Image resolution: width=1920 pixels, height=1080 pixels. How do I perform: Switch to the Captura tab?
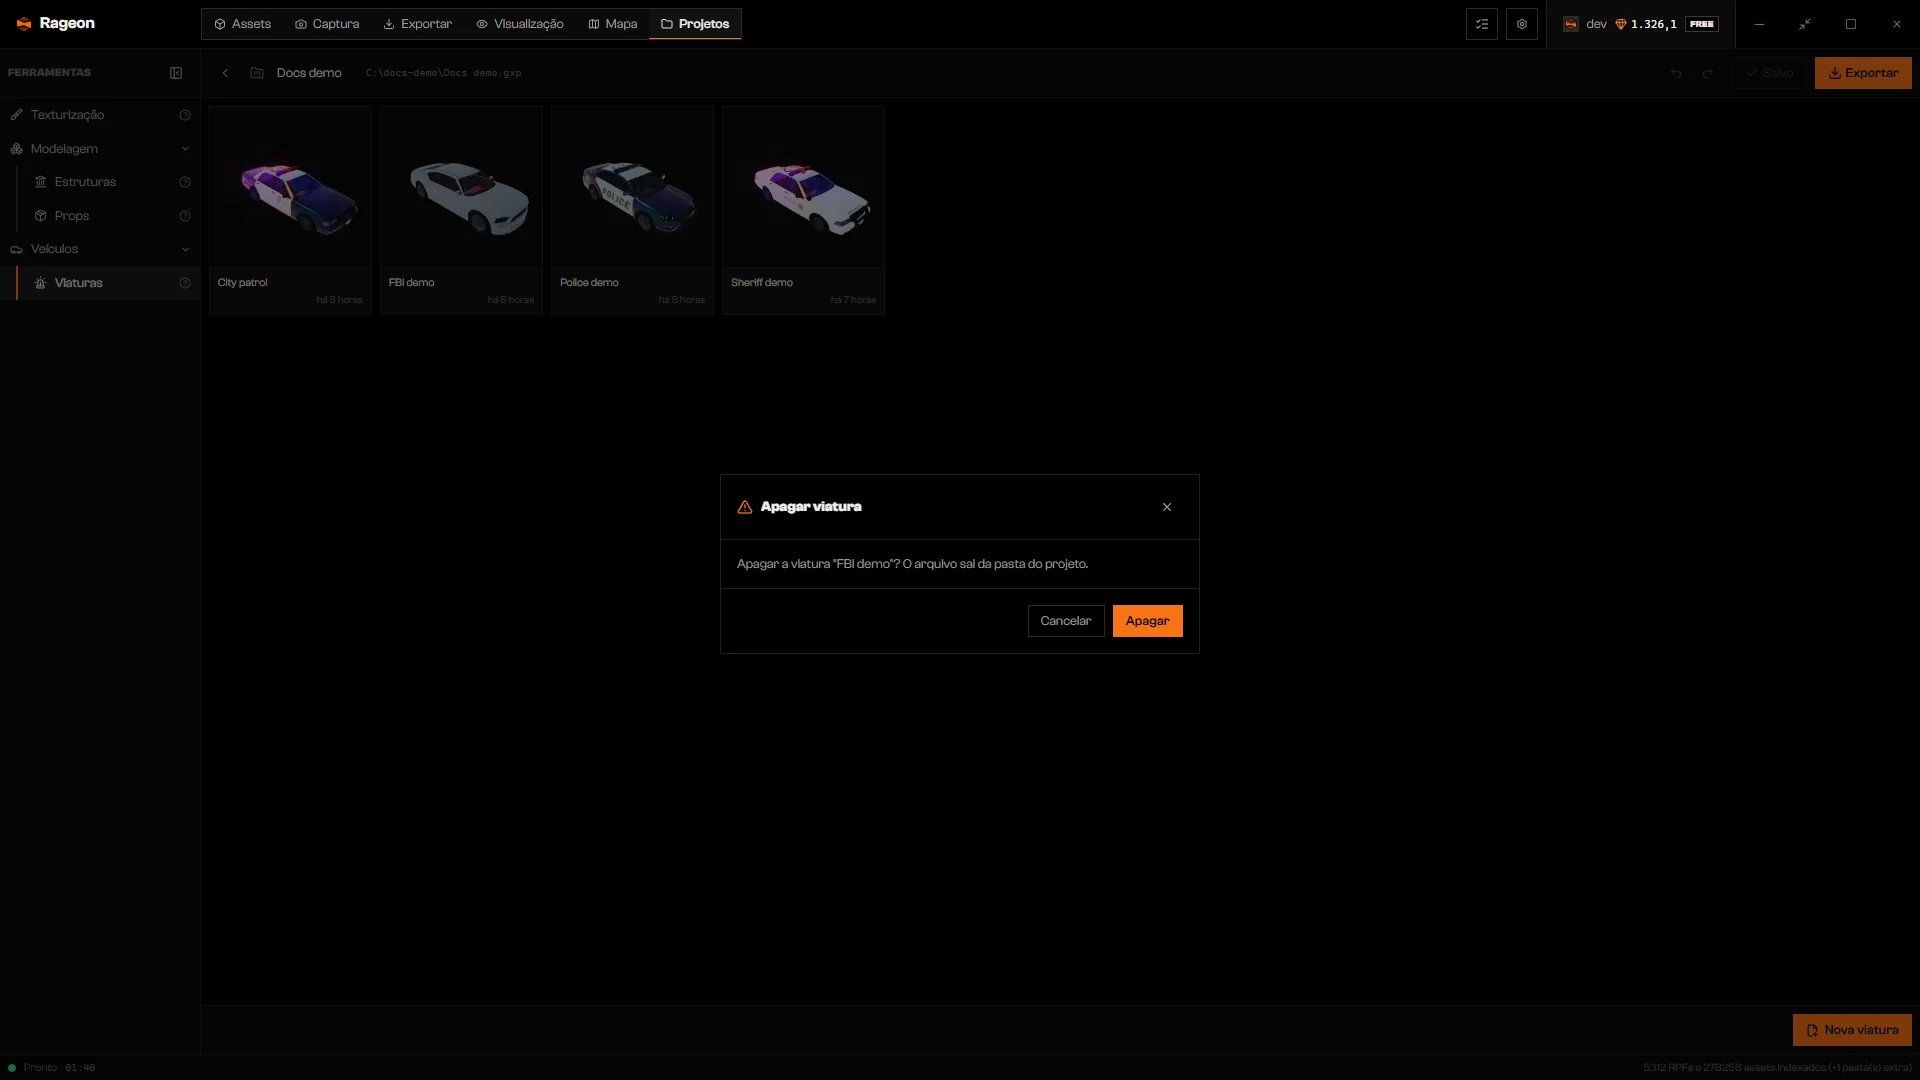pyautogui.click(x=327, y=24)
